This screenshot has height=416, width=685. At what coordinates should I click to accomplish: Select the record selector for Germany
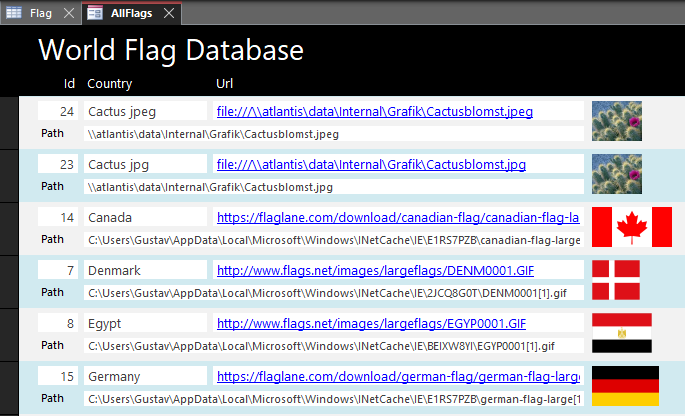(9, 388)
